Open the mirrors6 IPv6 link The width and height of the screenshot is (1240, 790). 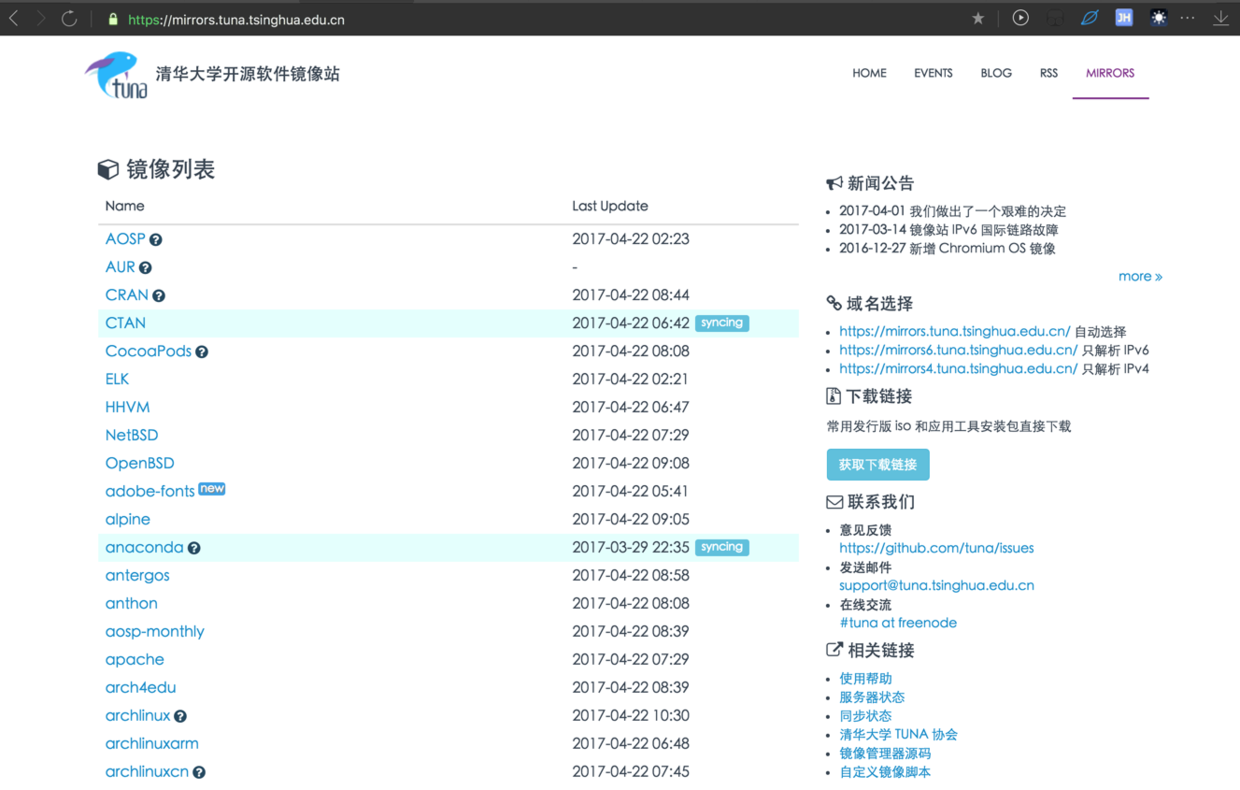[958, 350]
